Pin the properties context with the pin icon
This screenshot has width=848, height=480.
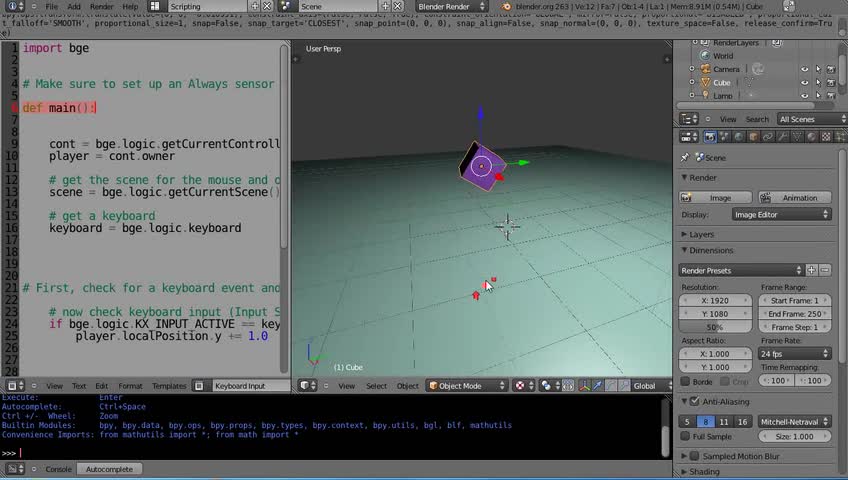point(685,157)
